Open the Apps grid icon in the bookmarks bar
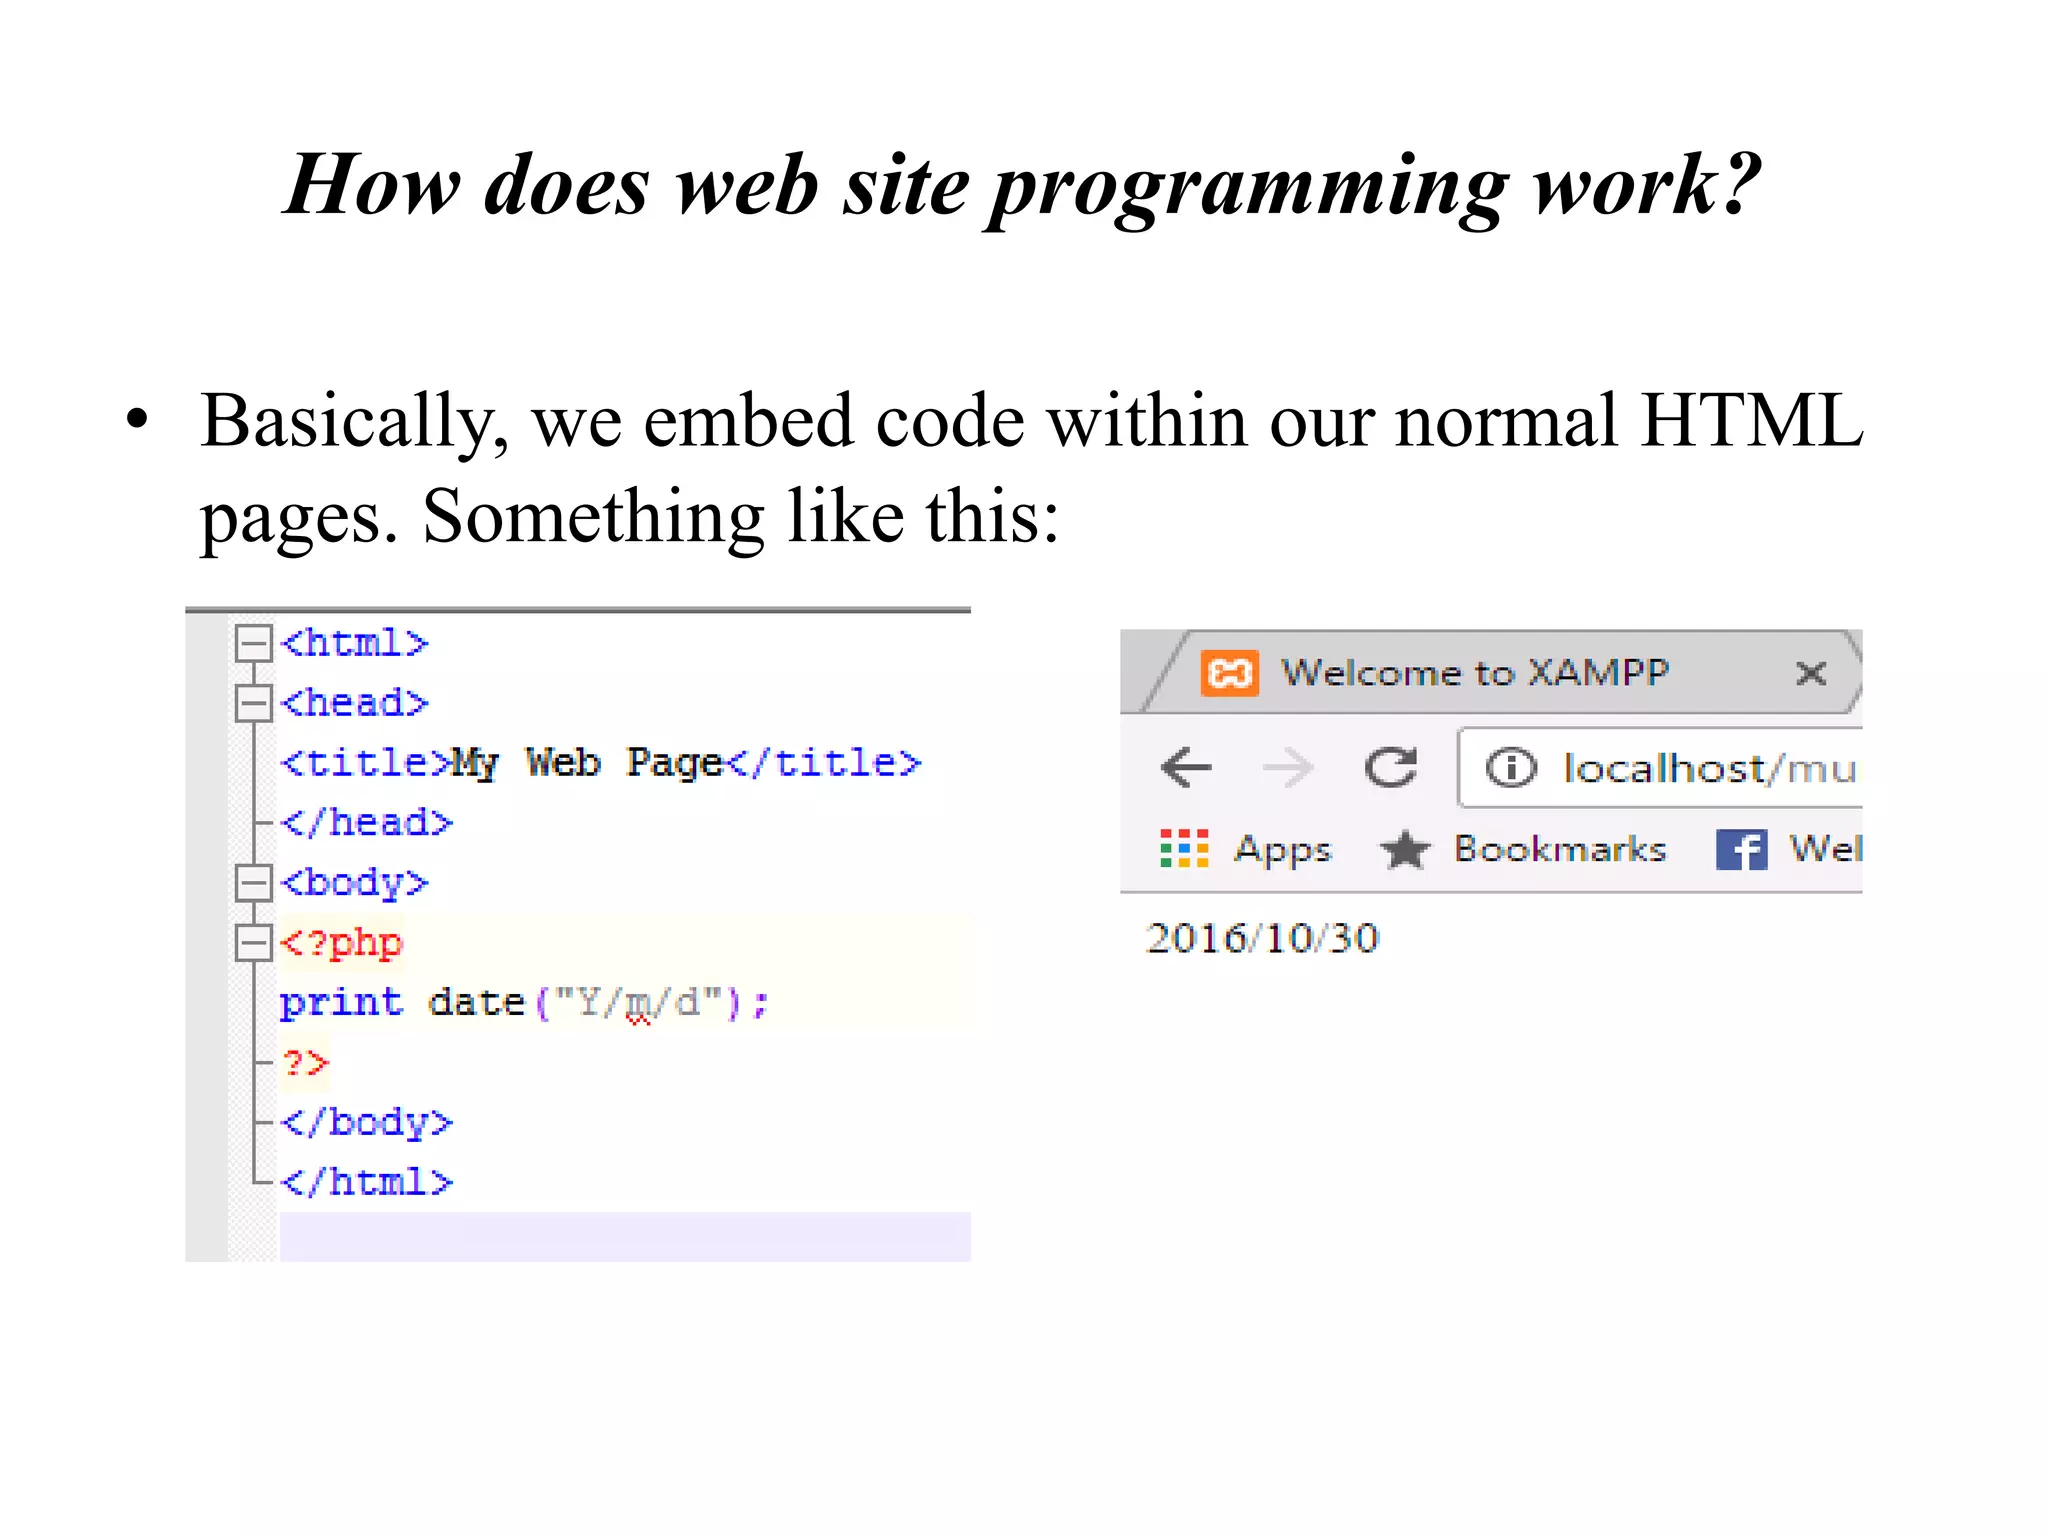2048x1536 pixels. (1184, 849)
